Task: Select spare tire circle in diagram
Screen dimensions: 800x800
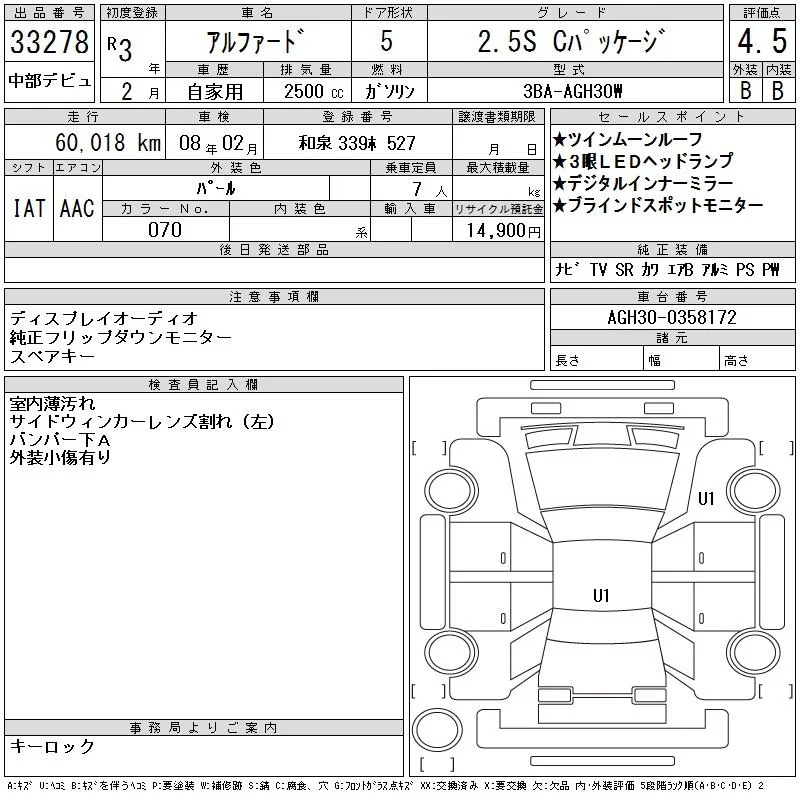Action: point(437,731)
